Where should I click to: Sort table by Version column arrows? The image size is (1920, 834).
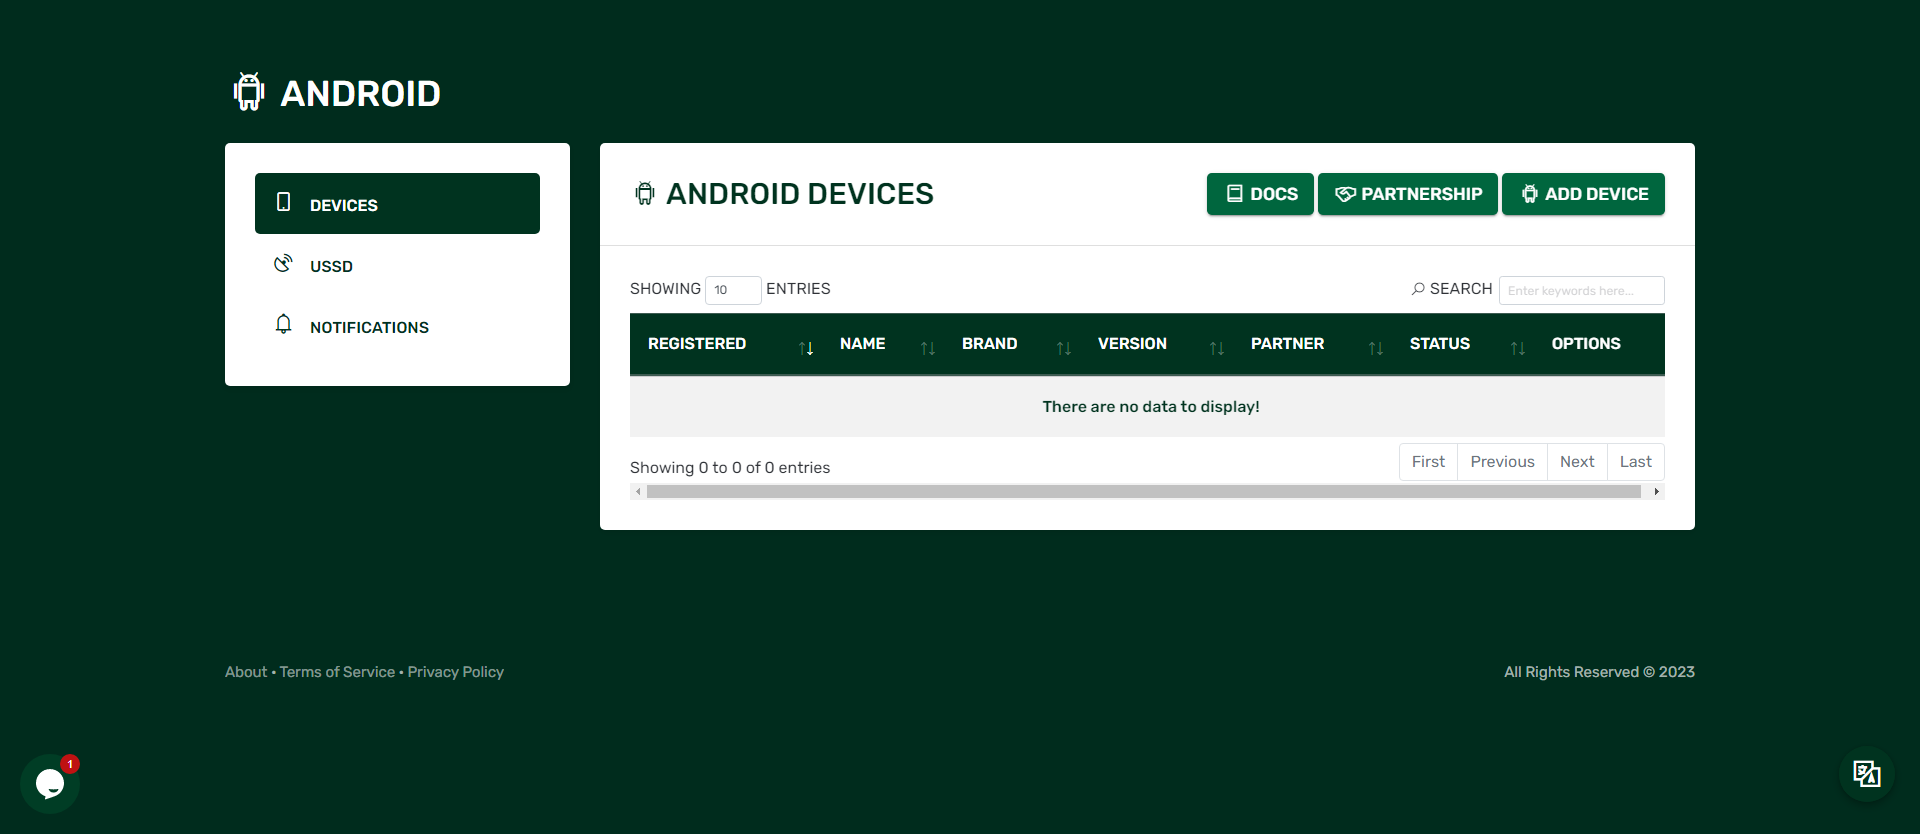pos(1217,348)
